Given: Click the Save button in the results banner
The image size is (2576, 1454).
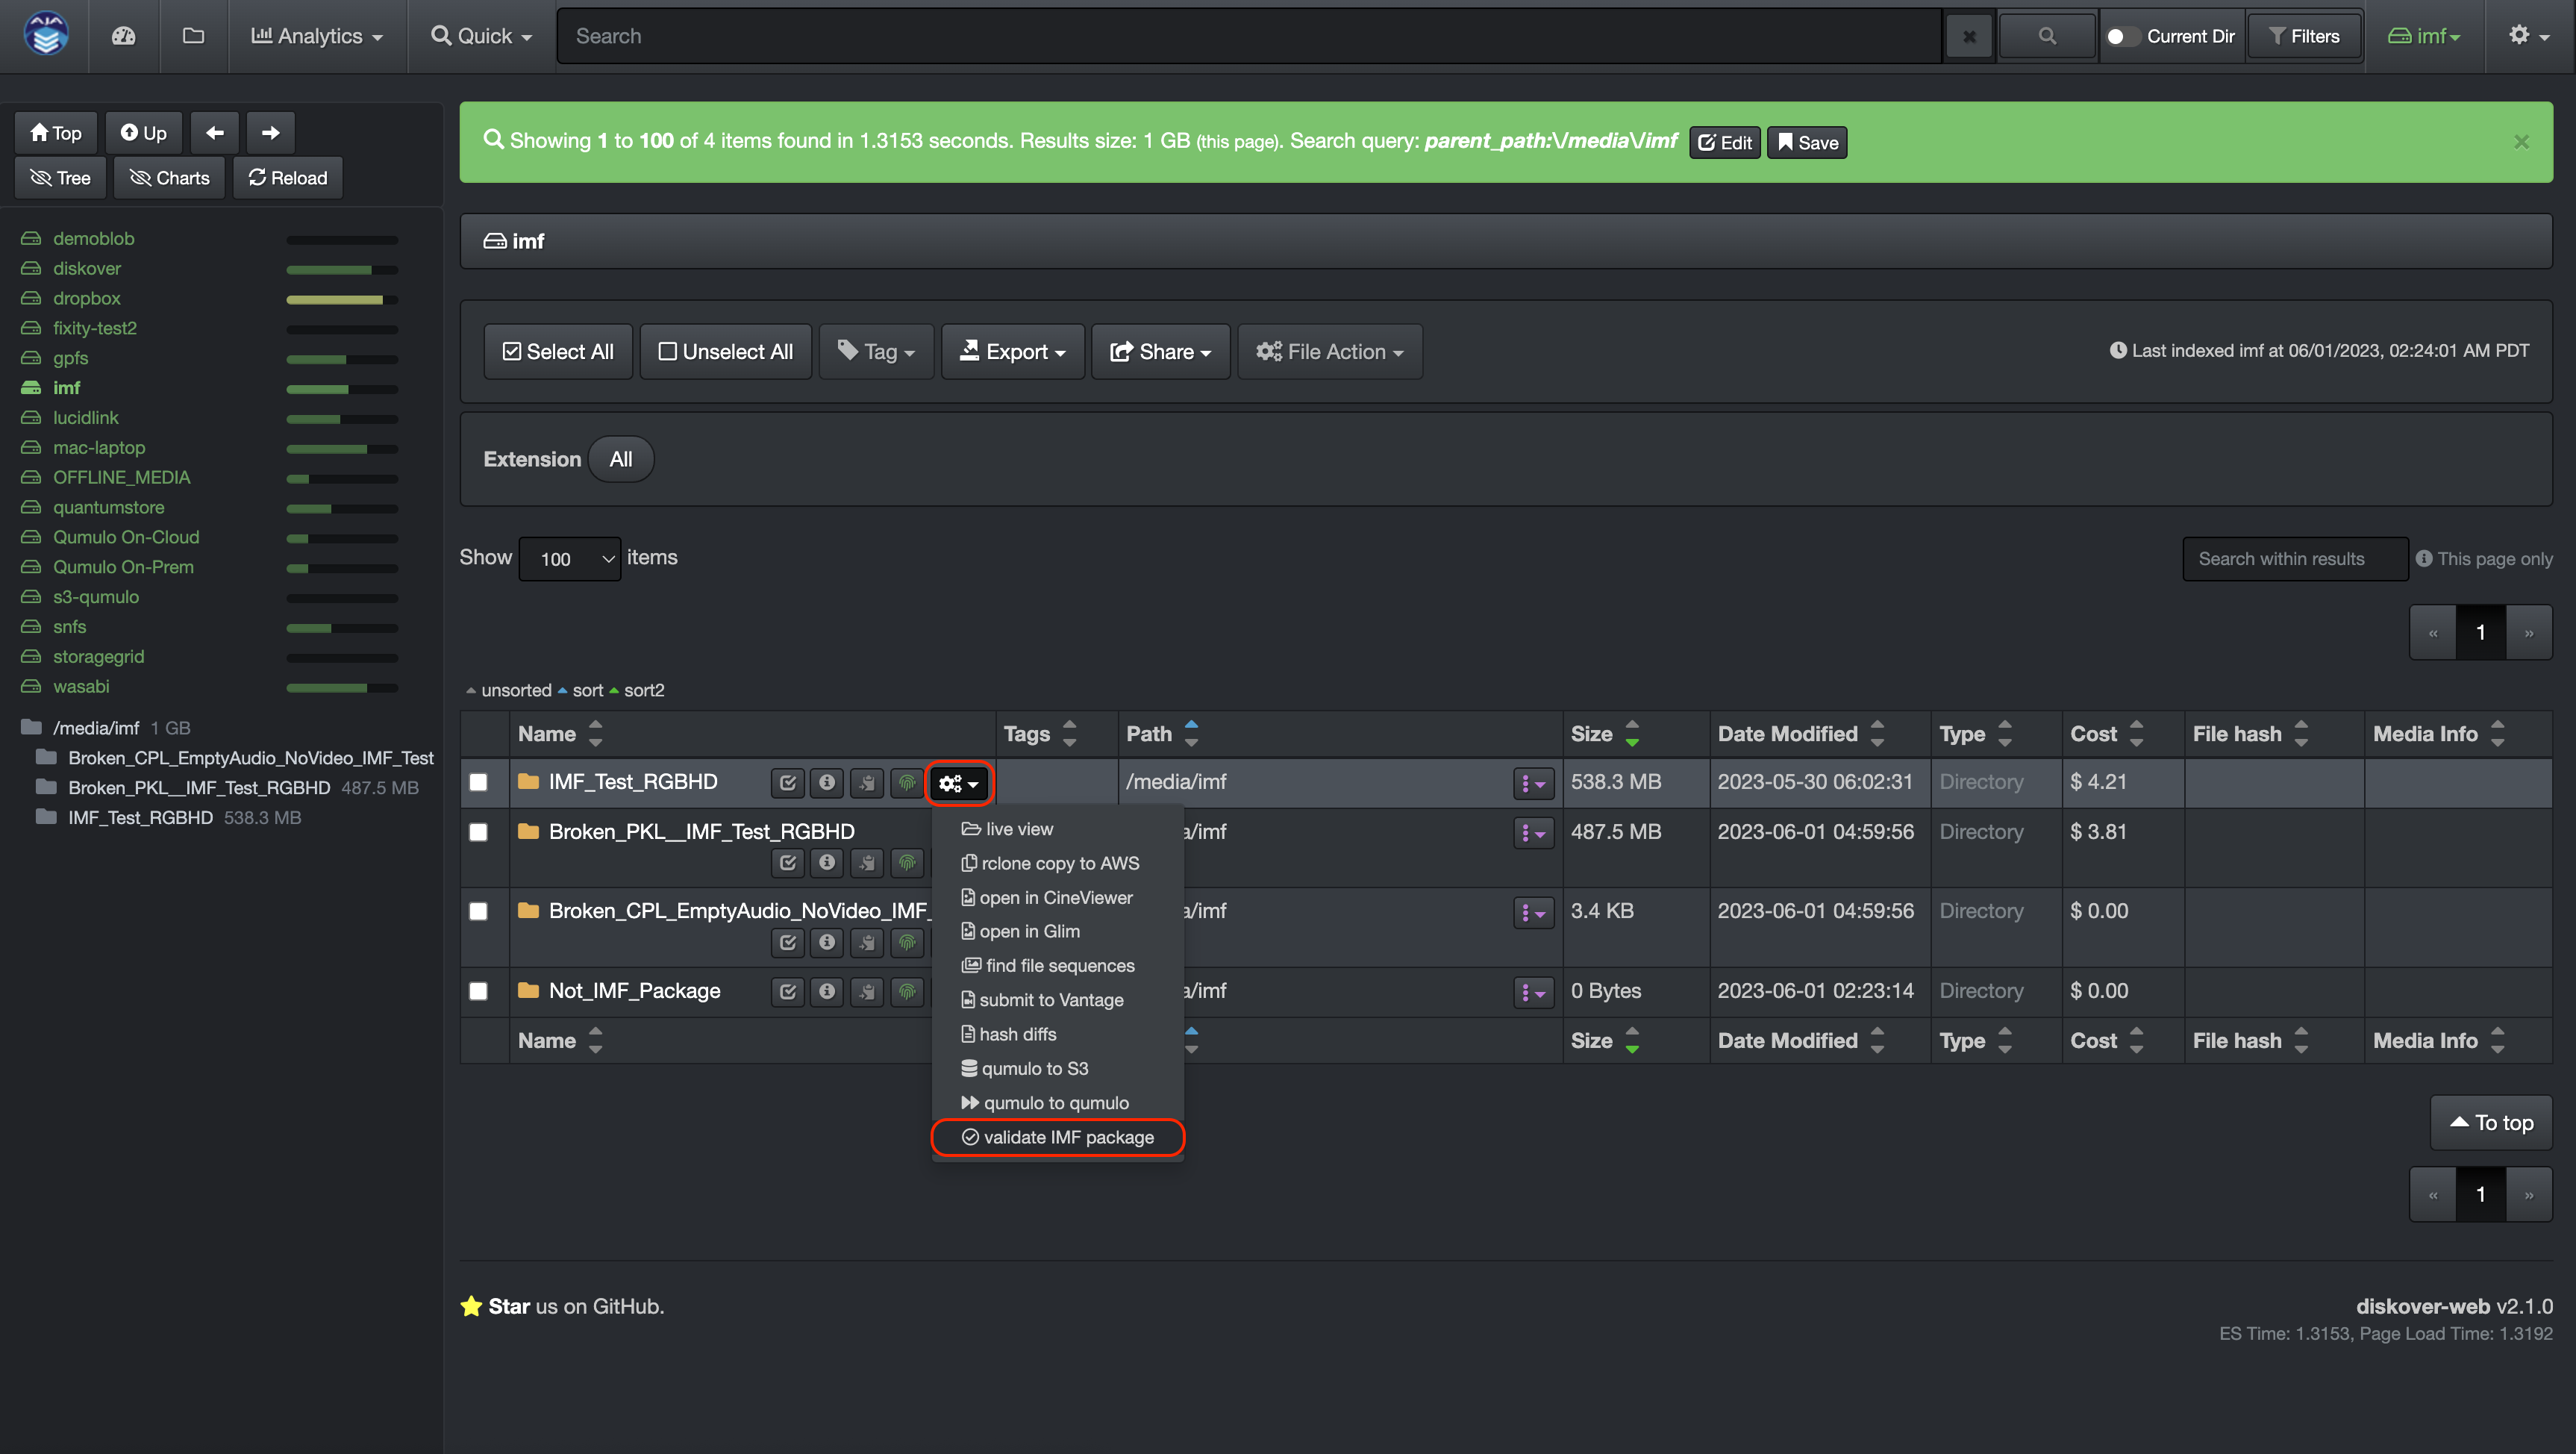Looking at the screenshot, I should coord(1806,142).
